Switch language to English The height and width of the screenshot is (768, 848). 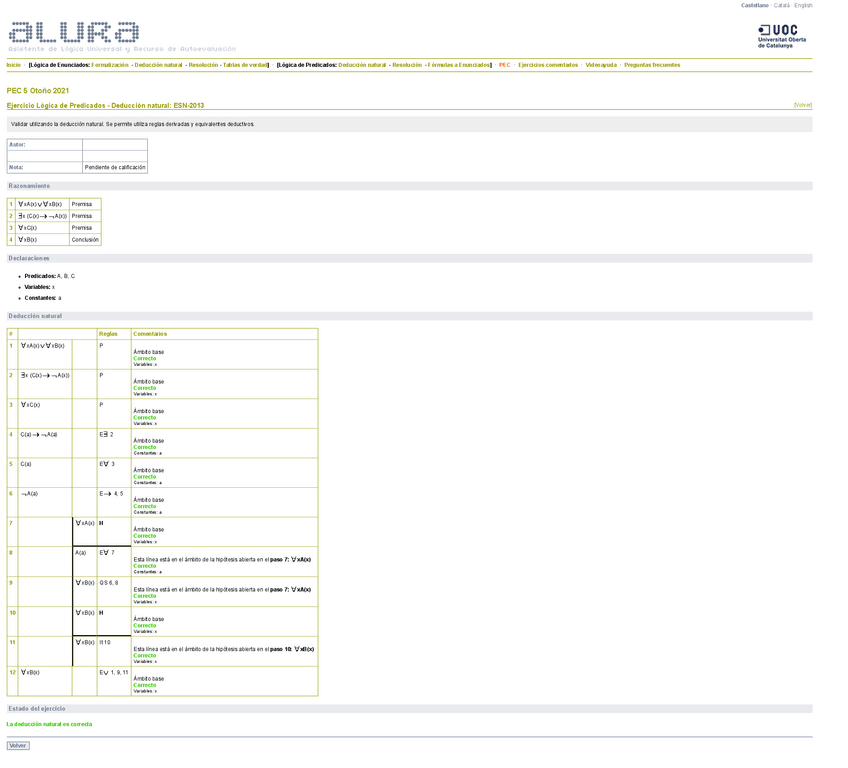click(803, 5)
